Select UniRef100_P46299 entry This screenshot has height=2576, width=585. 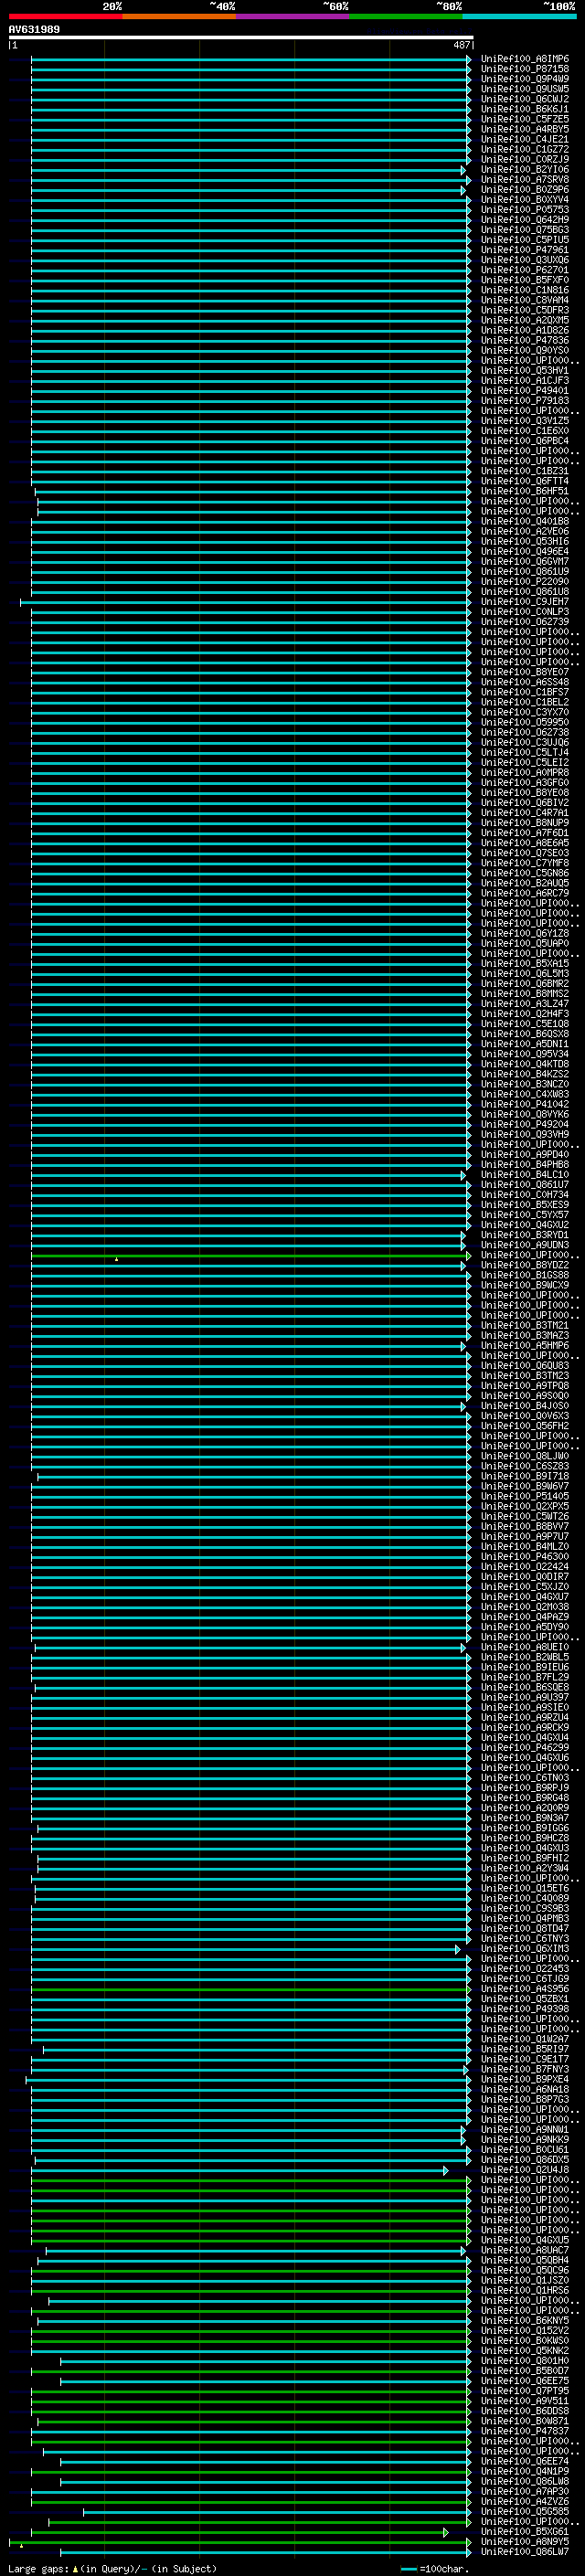(524, 1748)
